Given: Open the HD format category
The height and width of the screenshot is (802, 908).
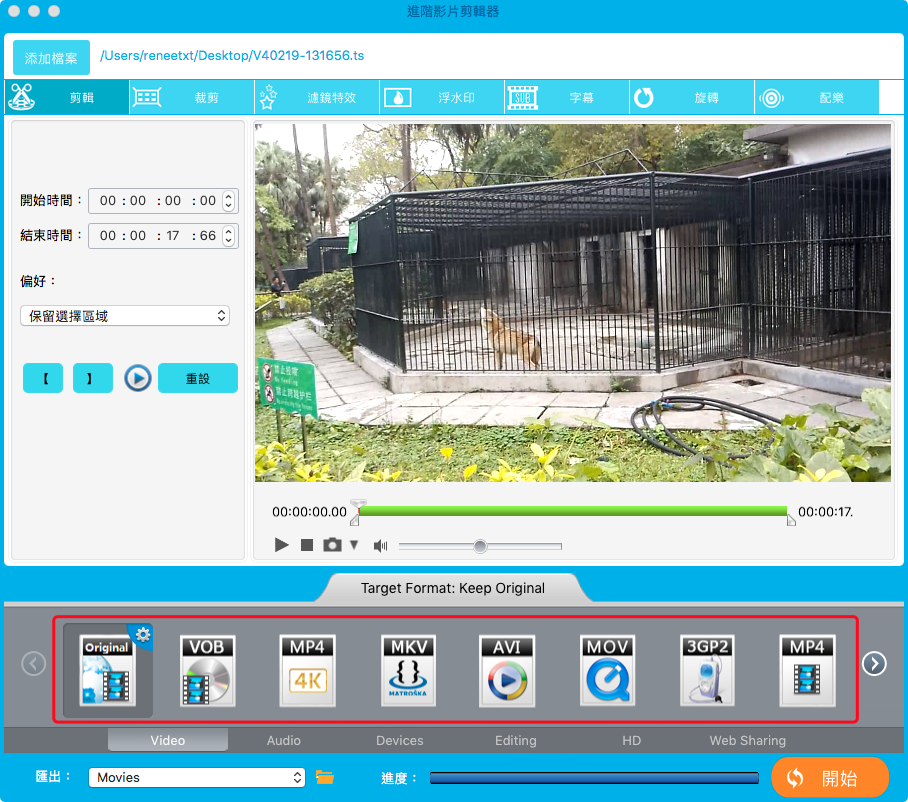Looking at the screenshot, I should (x=631, y=740).
